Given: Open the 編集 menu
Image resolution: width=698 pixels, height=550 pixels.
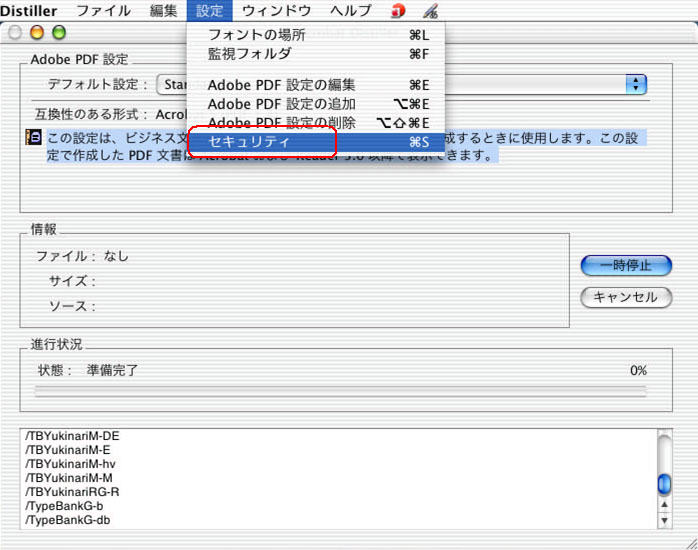Looking at the screenshot, I should 163,11.
